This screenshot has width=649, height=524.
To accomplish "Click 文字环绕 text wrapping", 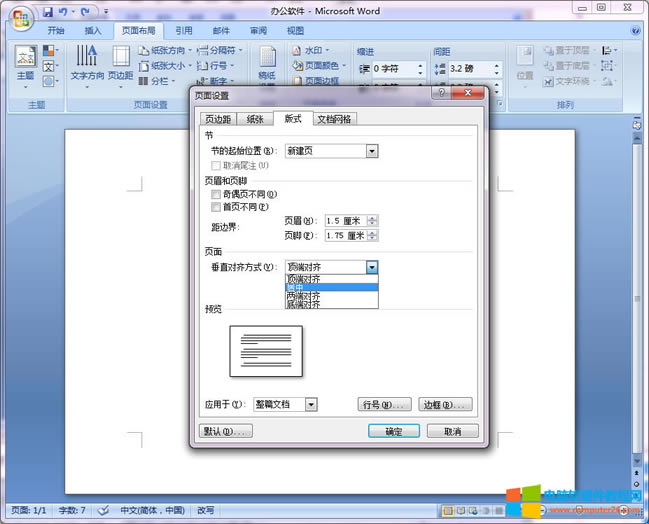I will [x=569, y=81].
